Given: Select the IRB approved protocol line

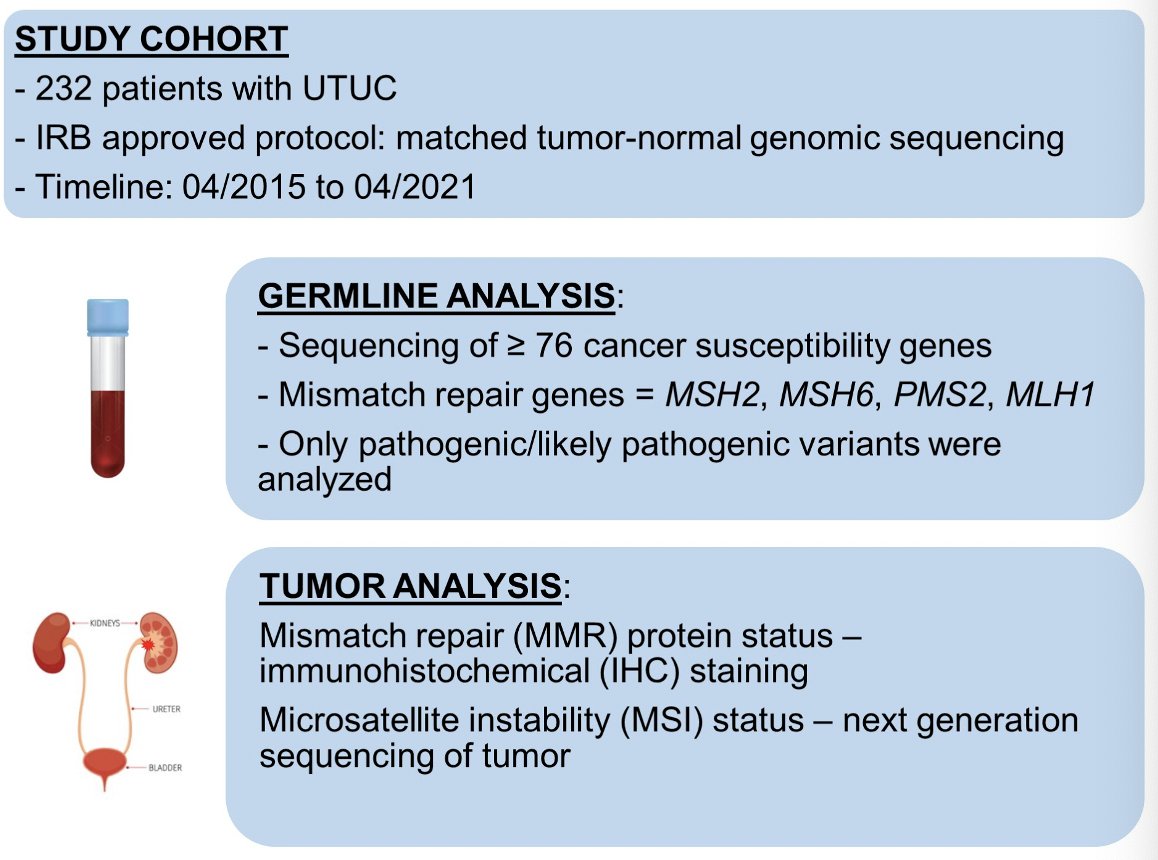Looking at the screenshot, I should (x=540, y=138).
